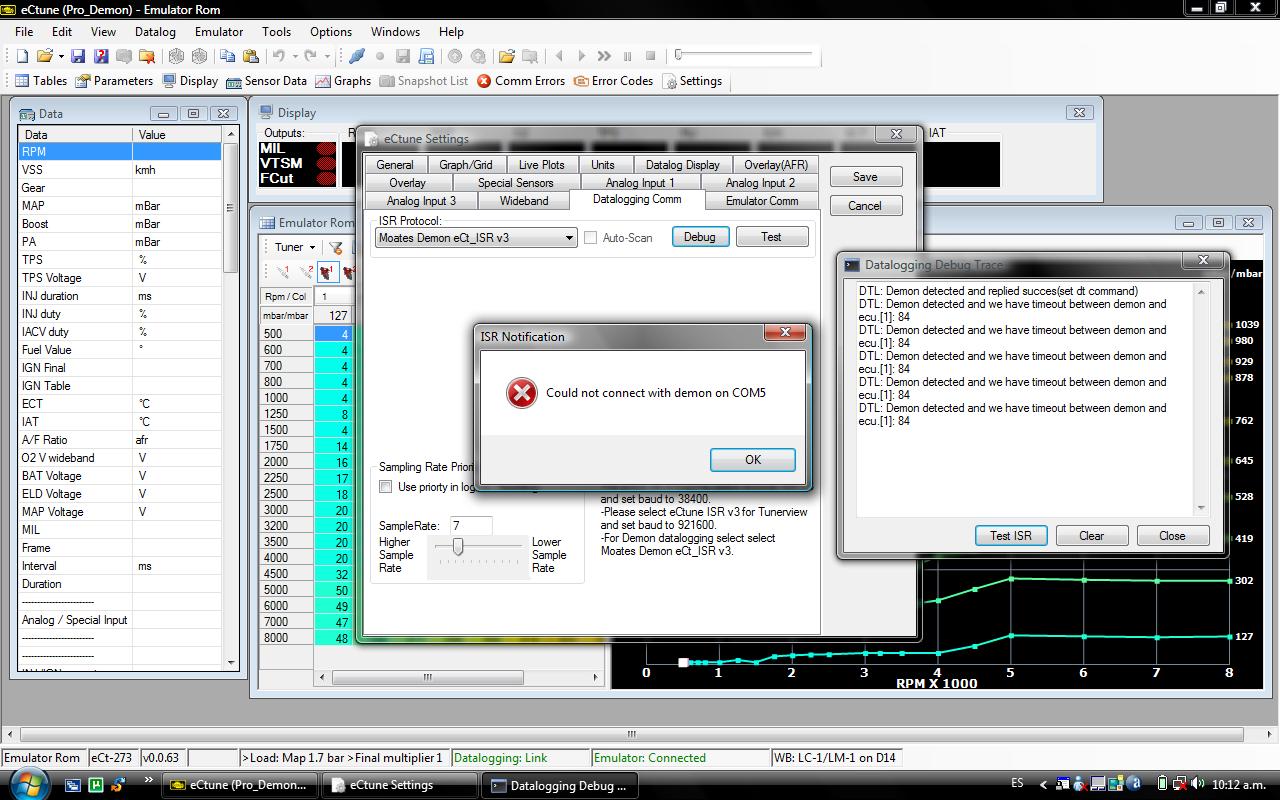Open the Emulator menu

219,32
